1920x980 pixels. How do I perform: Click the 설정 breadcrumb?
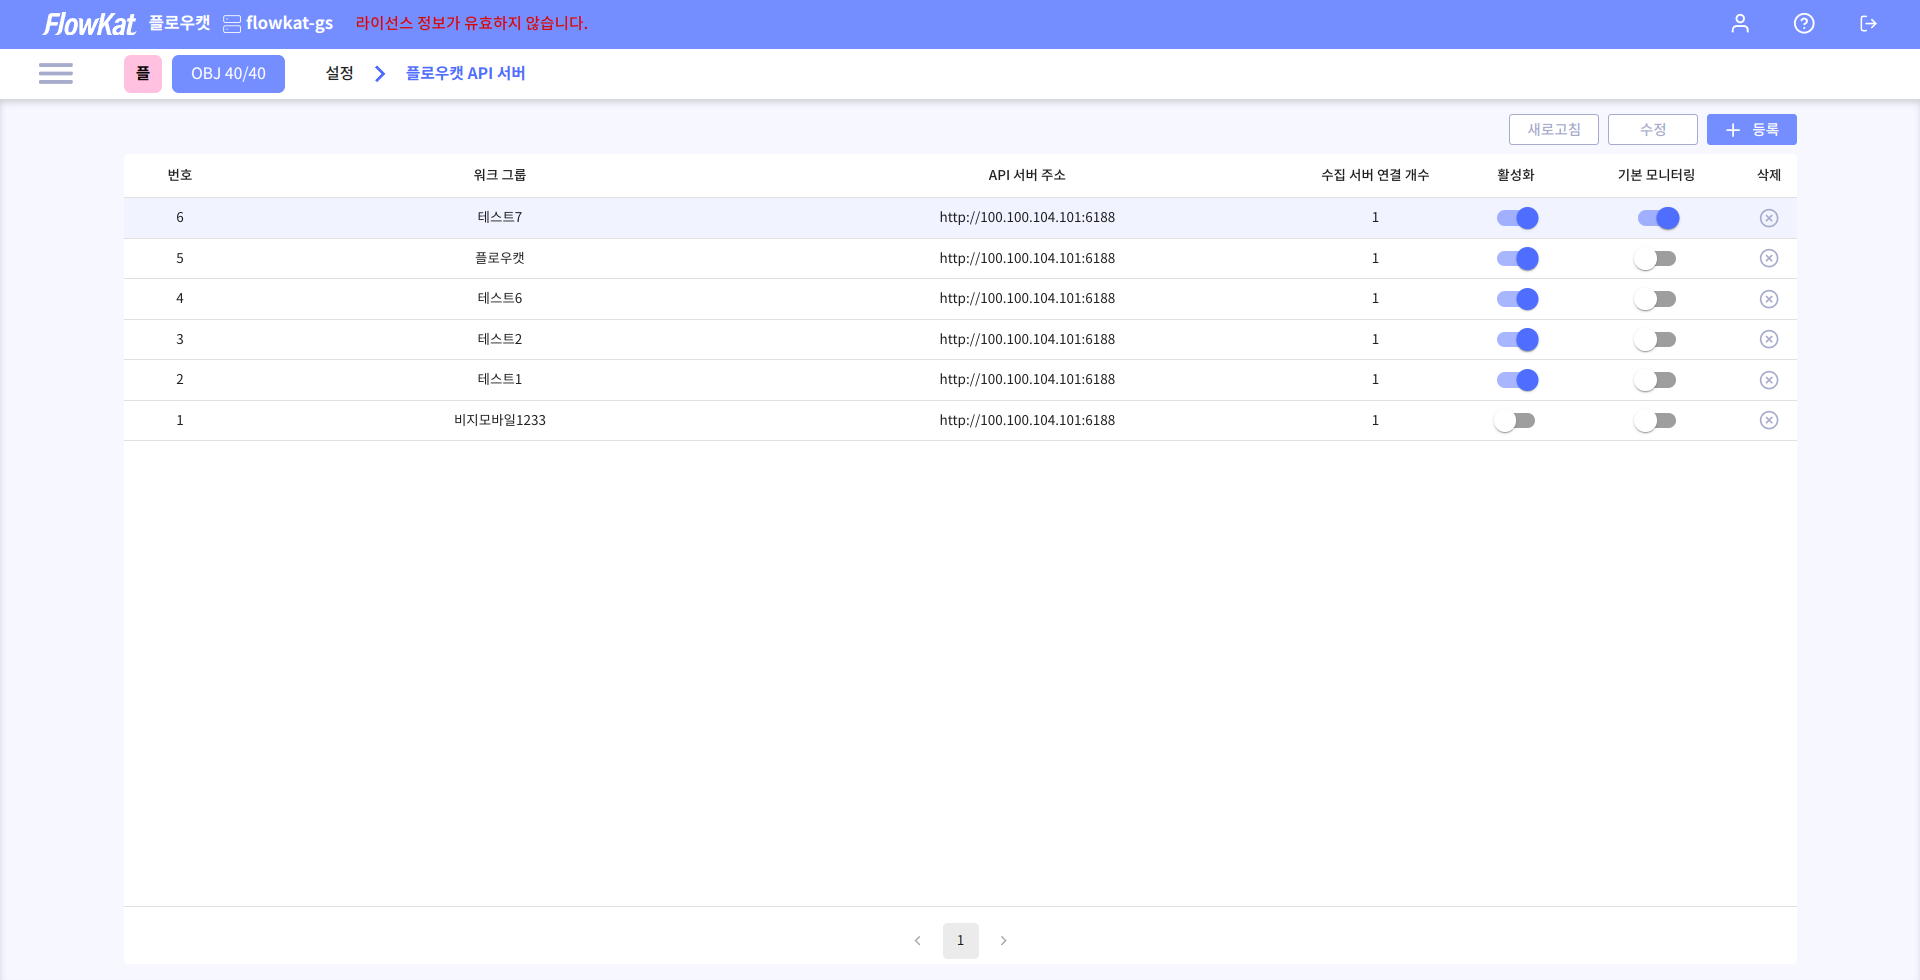pos(339,73)
